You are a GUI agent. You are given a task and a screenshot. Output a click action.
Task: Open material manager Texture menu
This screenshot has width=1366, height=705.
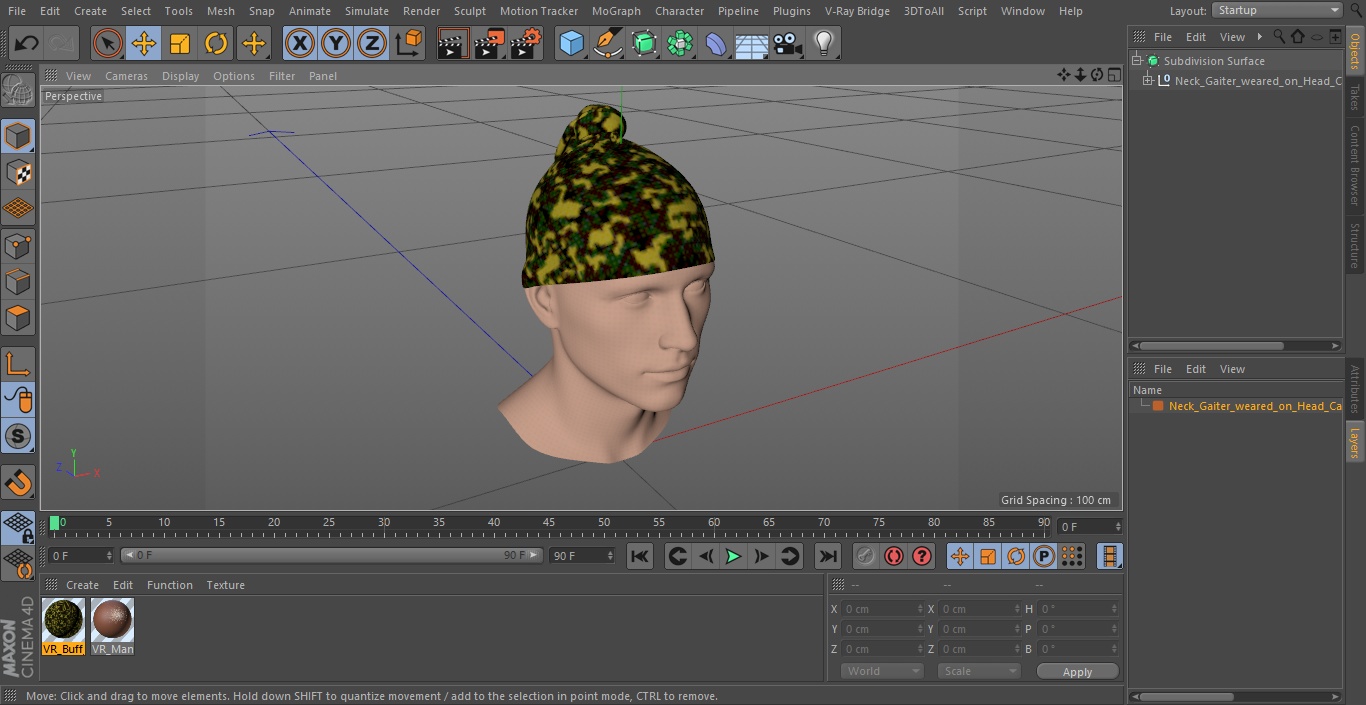click(x=225, y=585)
